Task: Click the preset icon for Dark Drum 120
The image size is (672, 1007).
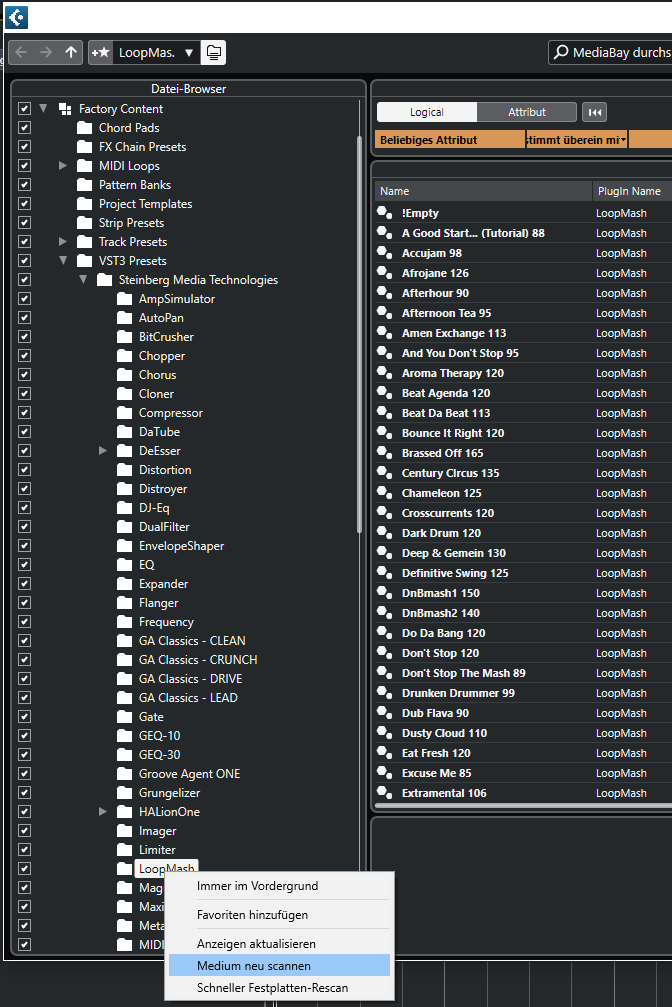Action: click(385, 532)
